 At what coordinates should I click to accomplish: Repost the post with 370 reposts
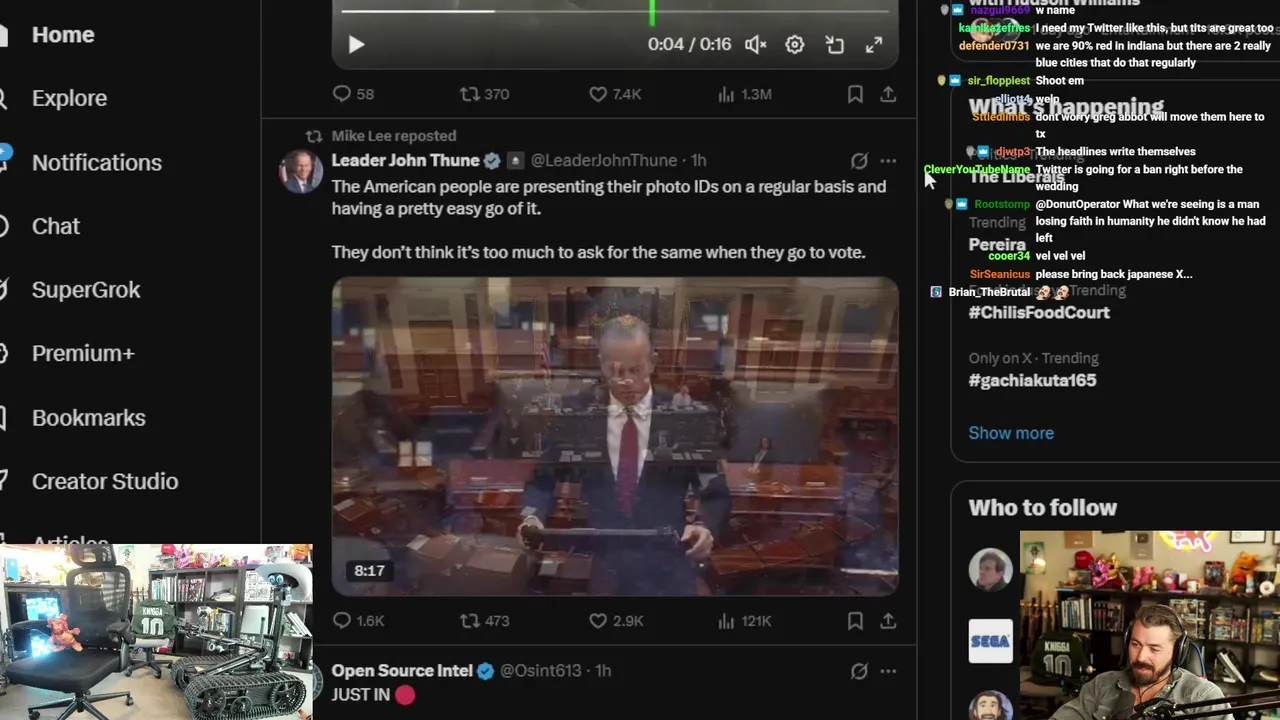point(484,94)
